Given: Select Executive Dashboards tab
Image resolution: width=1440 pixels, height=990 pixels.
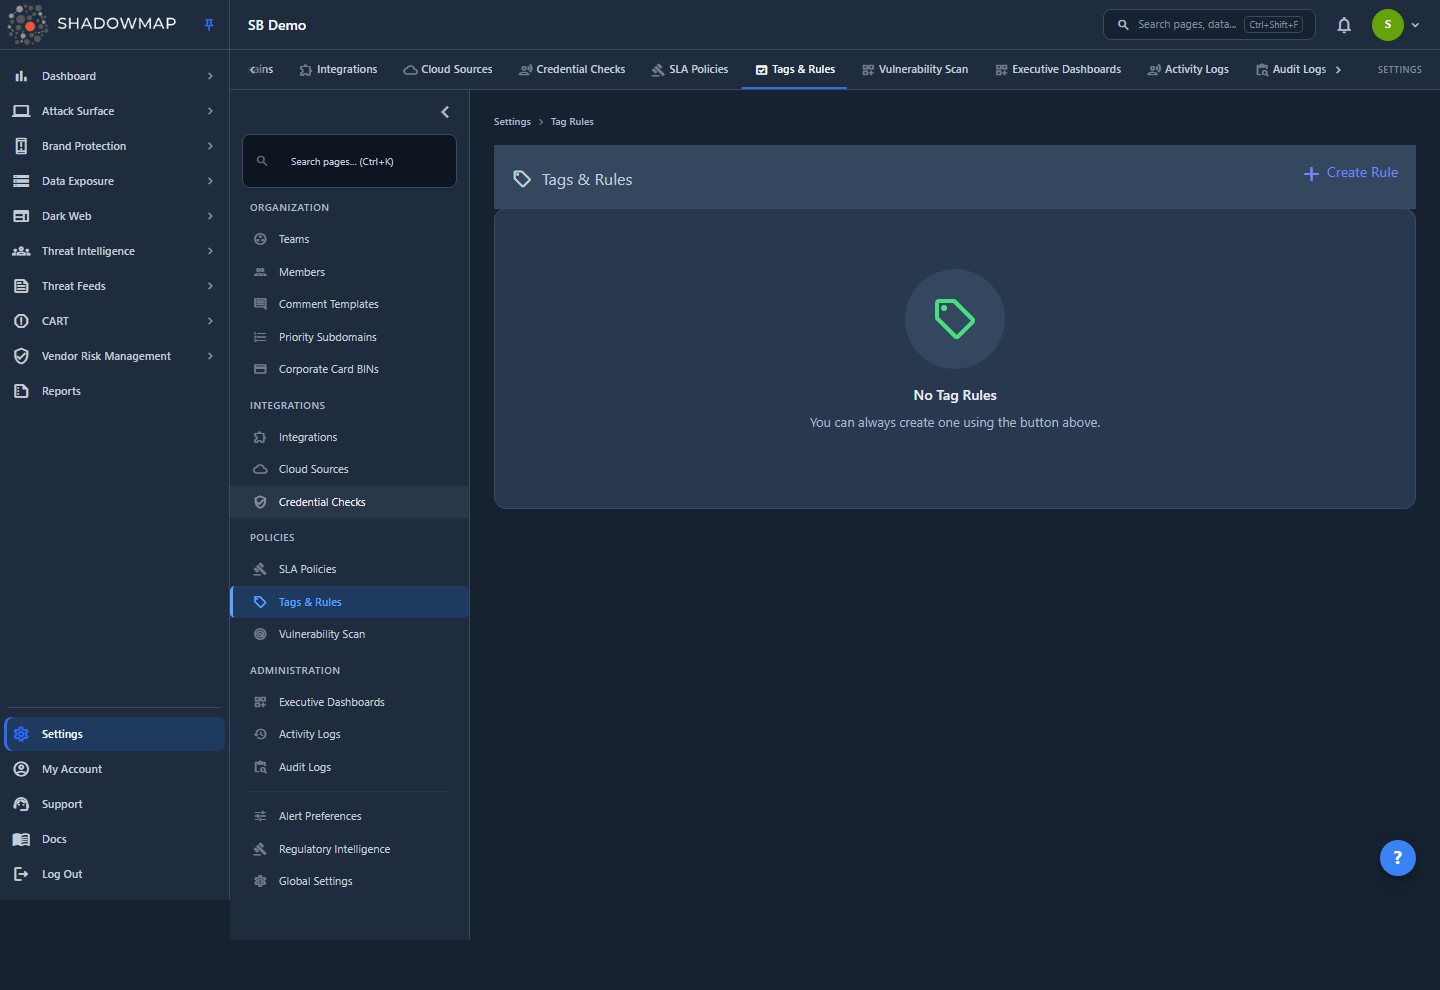Looking at the screenshot, I should [1058, 70].
